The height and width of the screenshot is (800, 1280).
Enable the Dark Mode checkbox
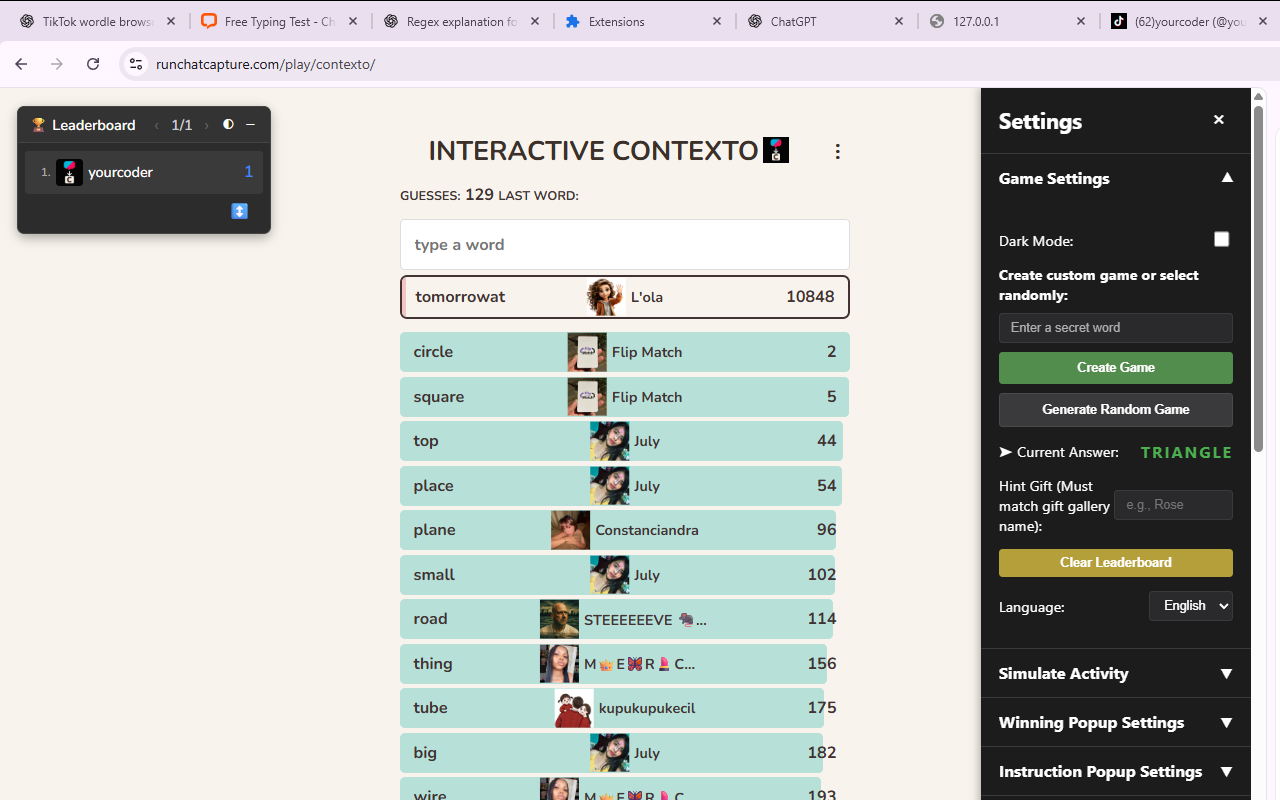pyautogui.click(x=1221, y=239)
